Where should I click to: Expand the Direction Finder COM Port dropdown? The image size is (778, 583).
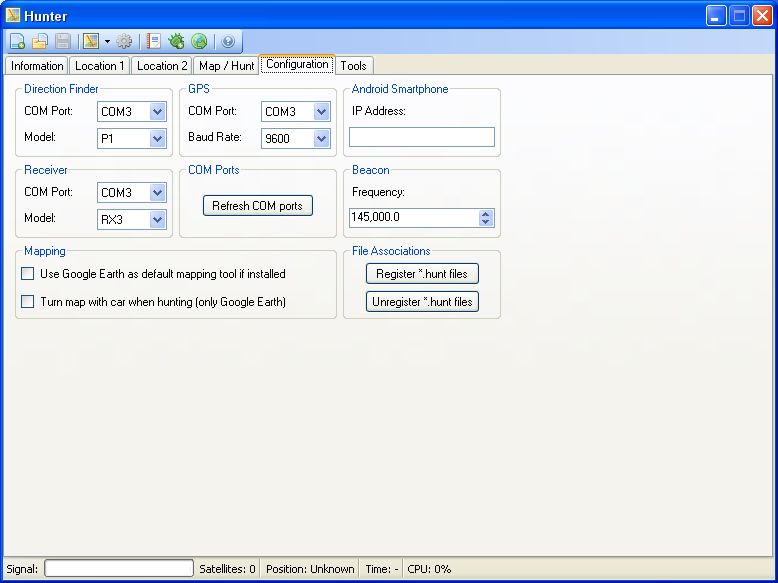point(157,112)
